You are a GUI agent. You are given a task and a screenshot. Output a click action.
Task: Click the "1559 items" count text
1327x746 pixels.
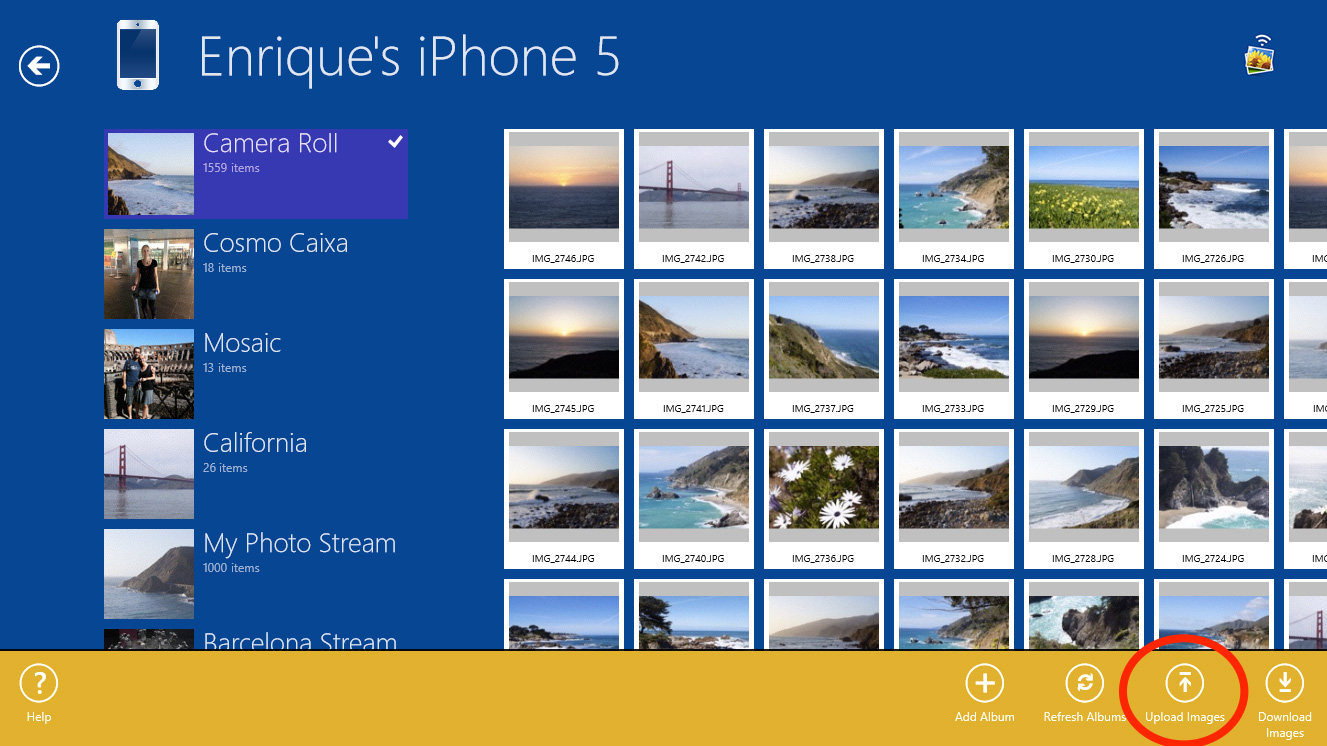click(231, 168)
